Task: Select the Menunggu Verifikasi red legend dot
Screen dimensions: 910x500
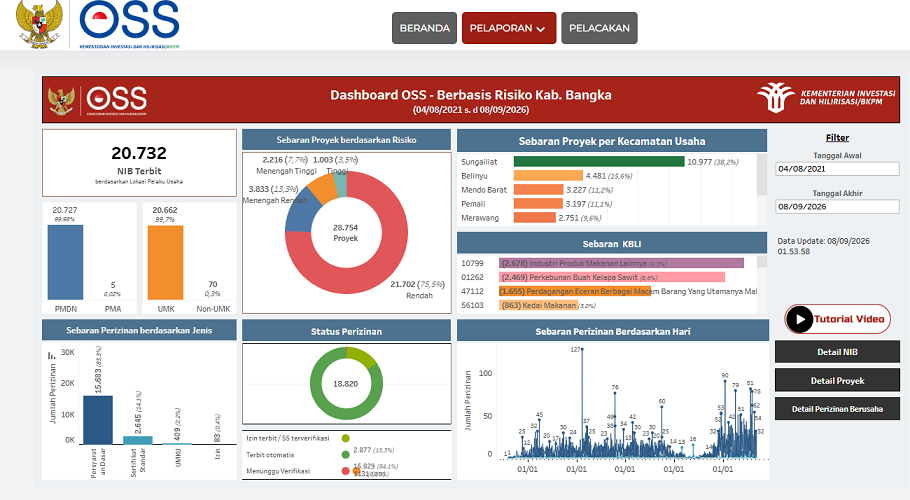Action: (346, 471)
